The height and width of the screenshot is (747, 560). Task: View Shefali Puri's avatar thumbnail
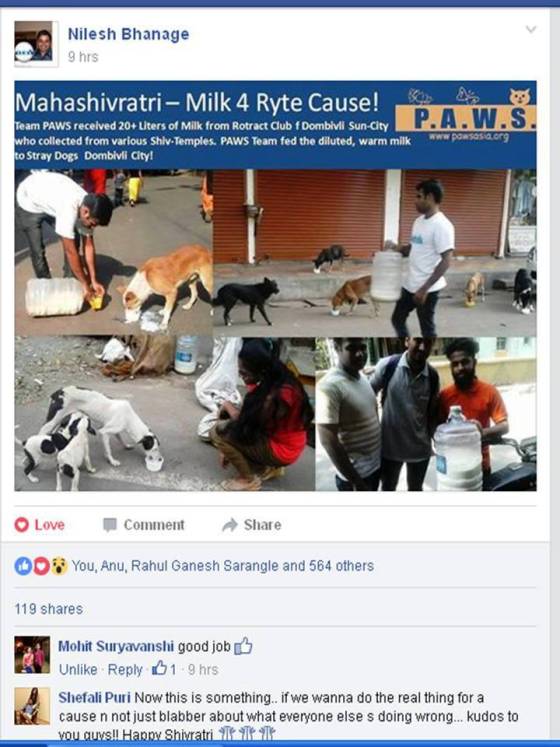[32, 706]
